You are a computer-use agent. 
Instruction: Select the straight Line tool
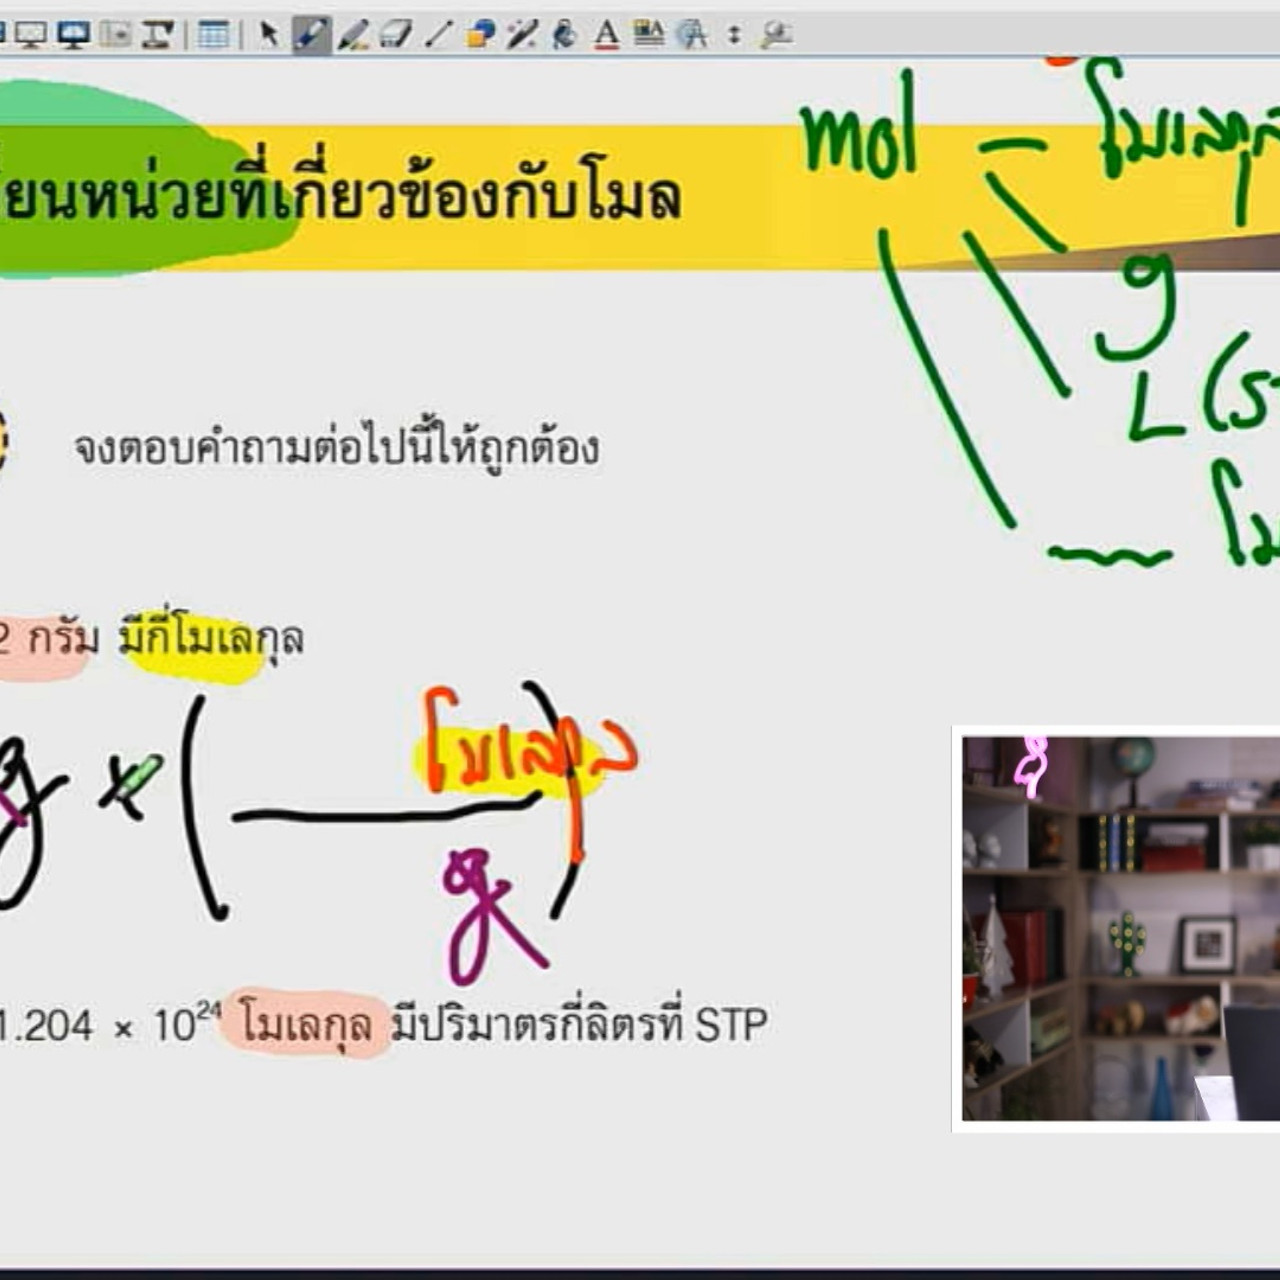tap(438, 35)
